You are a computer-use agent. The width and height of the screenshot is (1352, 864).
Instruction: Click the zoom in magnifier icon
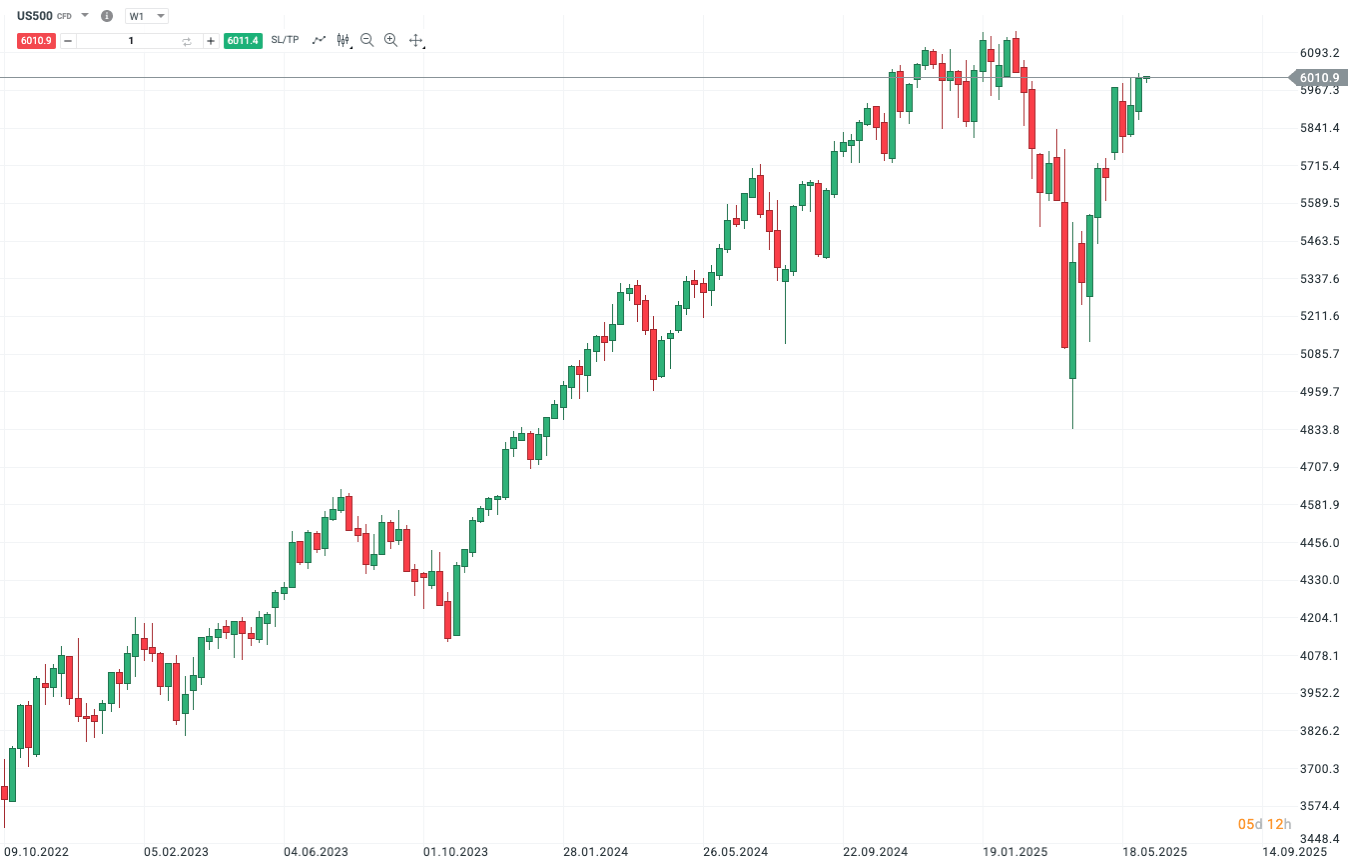coord(391,40)
